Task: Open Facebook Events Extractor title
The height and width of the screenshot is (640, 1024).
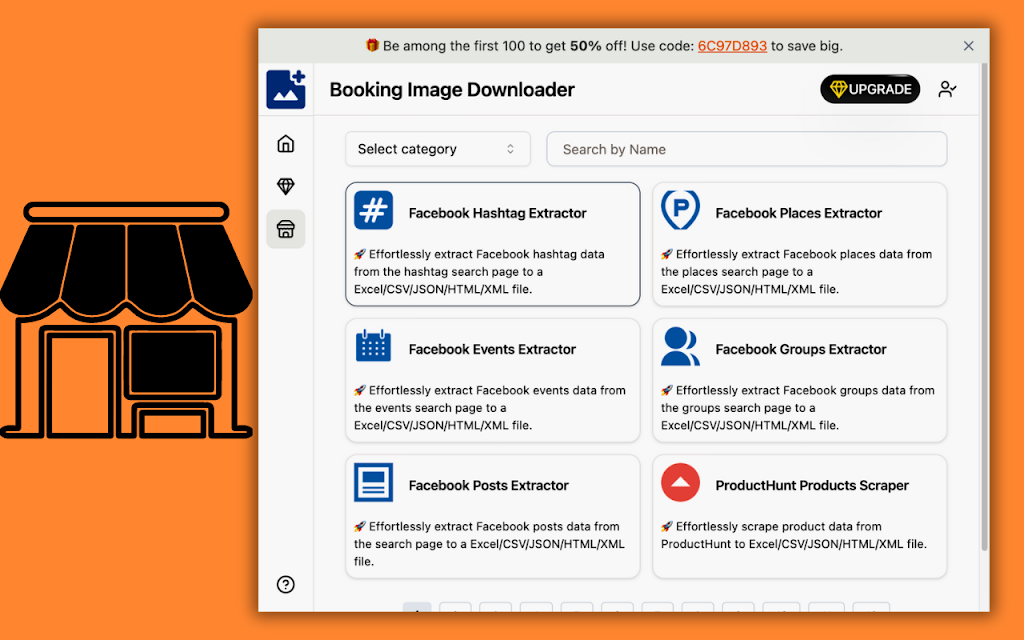Action: point(492,349)
